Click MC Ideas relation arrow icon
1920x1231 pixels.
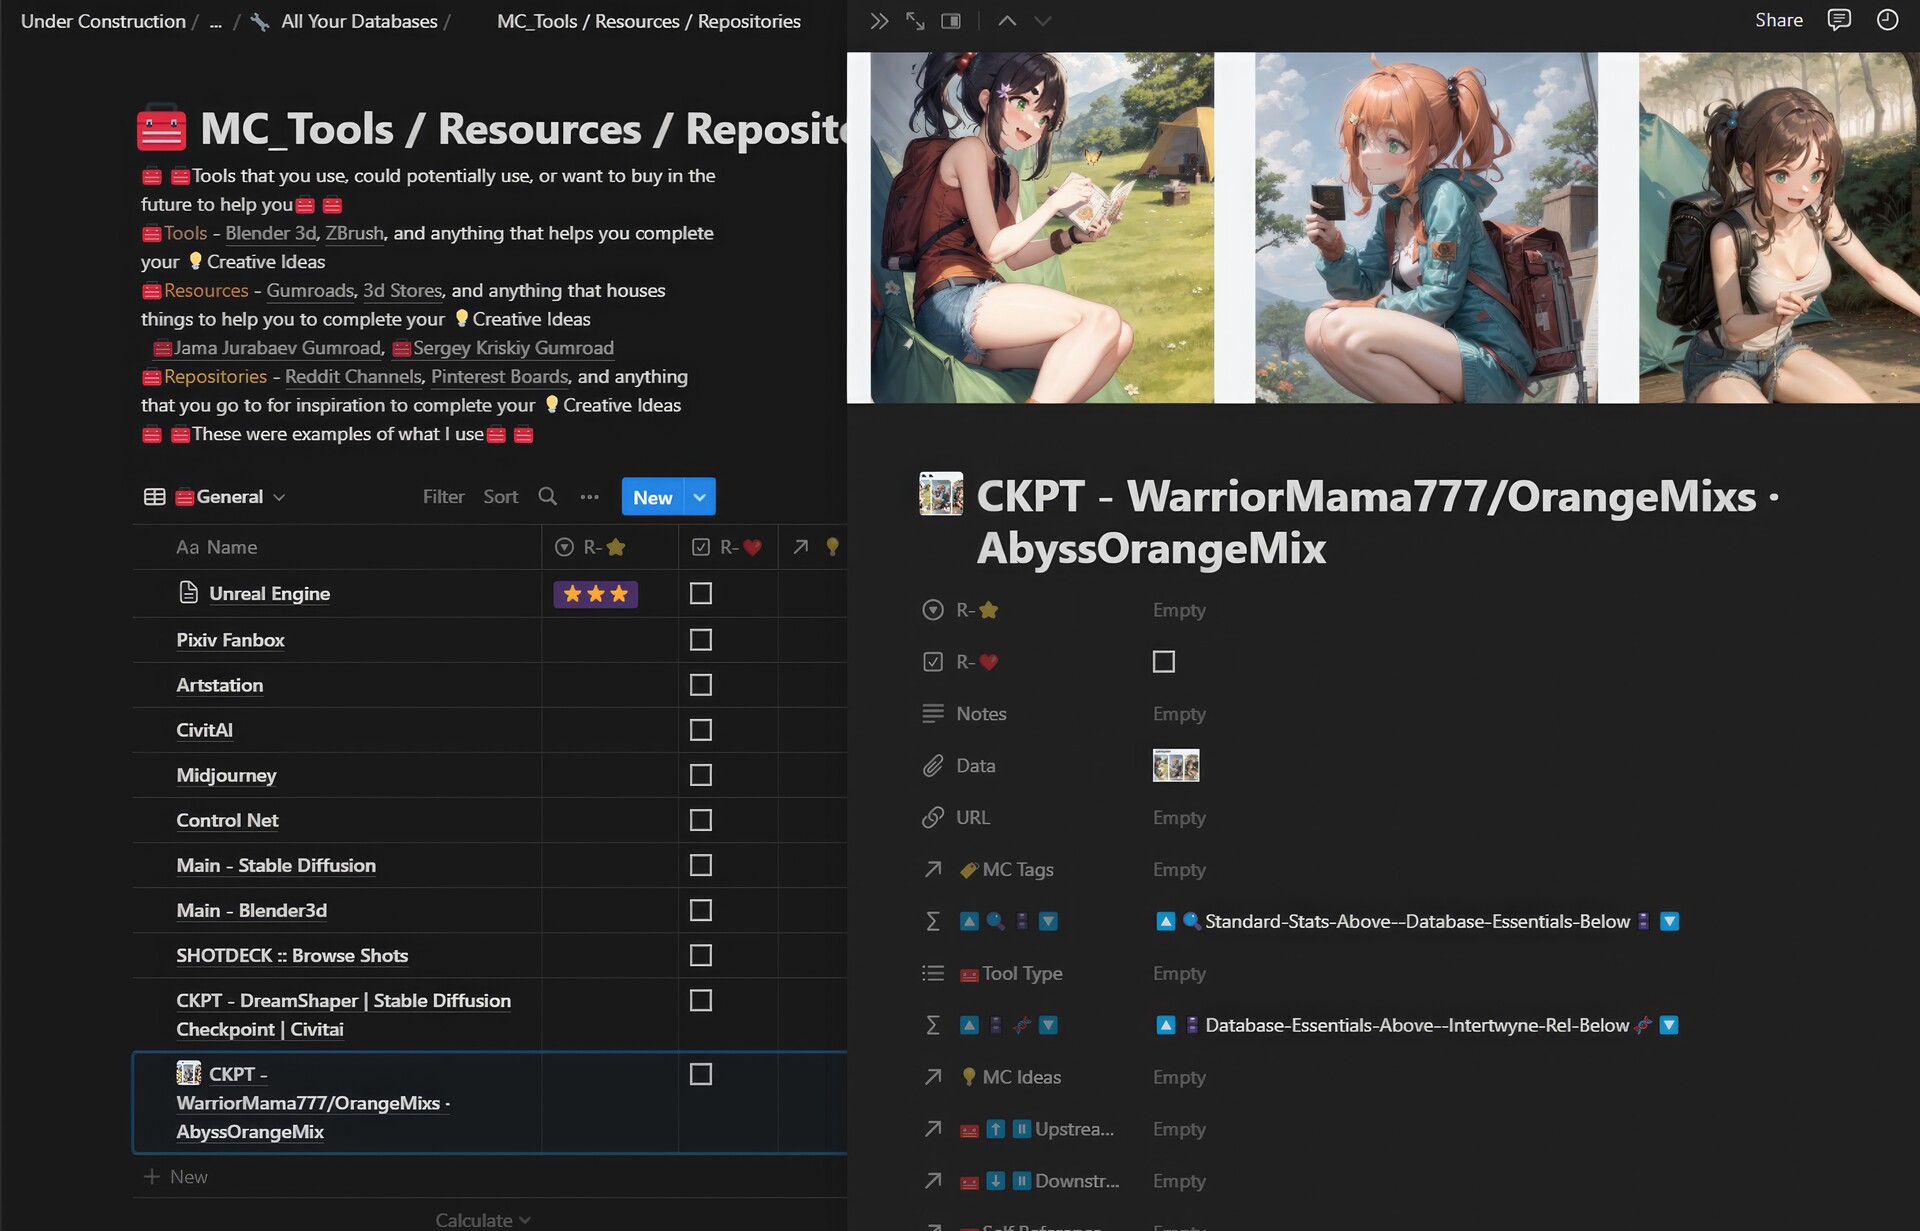point(933,1077)
